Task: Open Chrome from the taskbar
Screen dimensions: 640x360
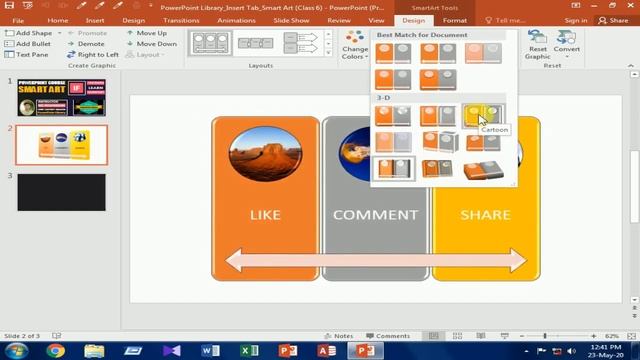Action: [x=56, y=351]
